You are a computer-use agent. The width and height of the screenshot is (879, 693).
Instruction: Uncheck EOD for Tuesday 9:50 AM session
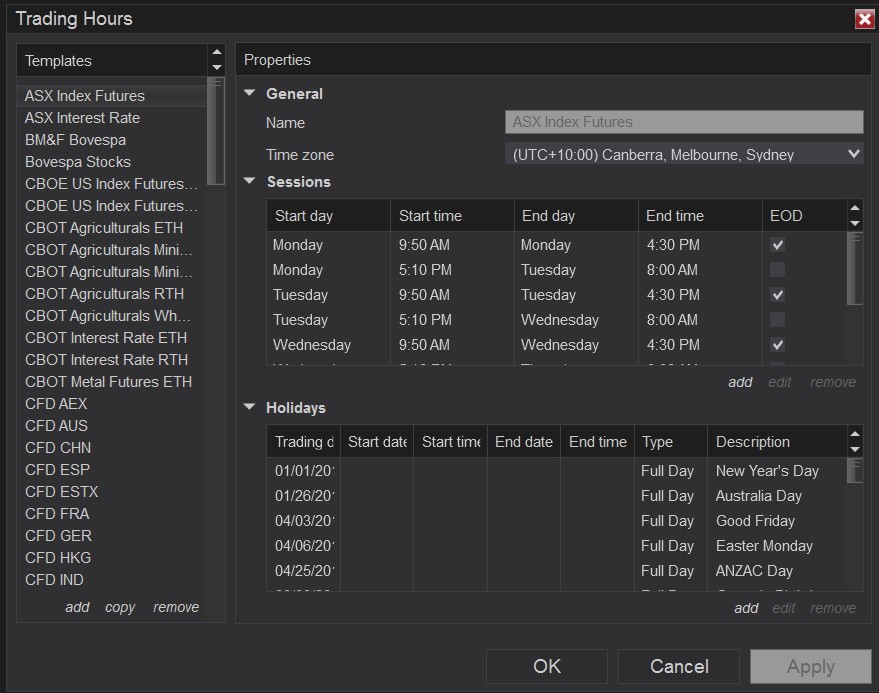(x=778, y=295)
